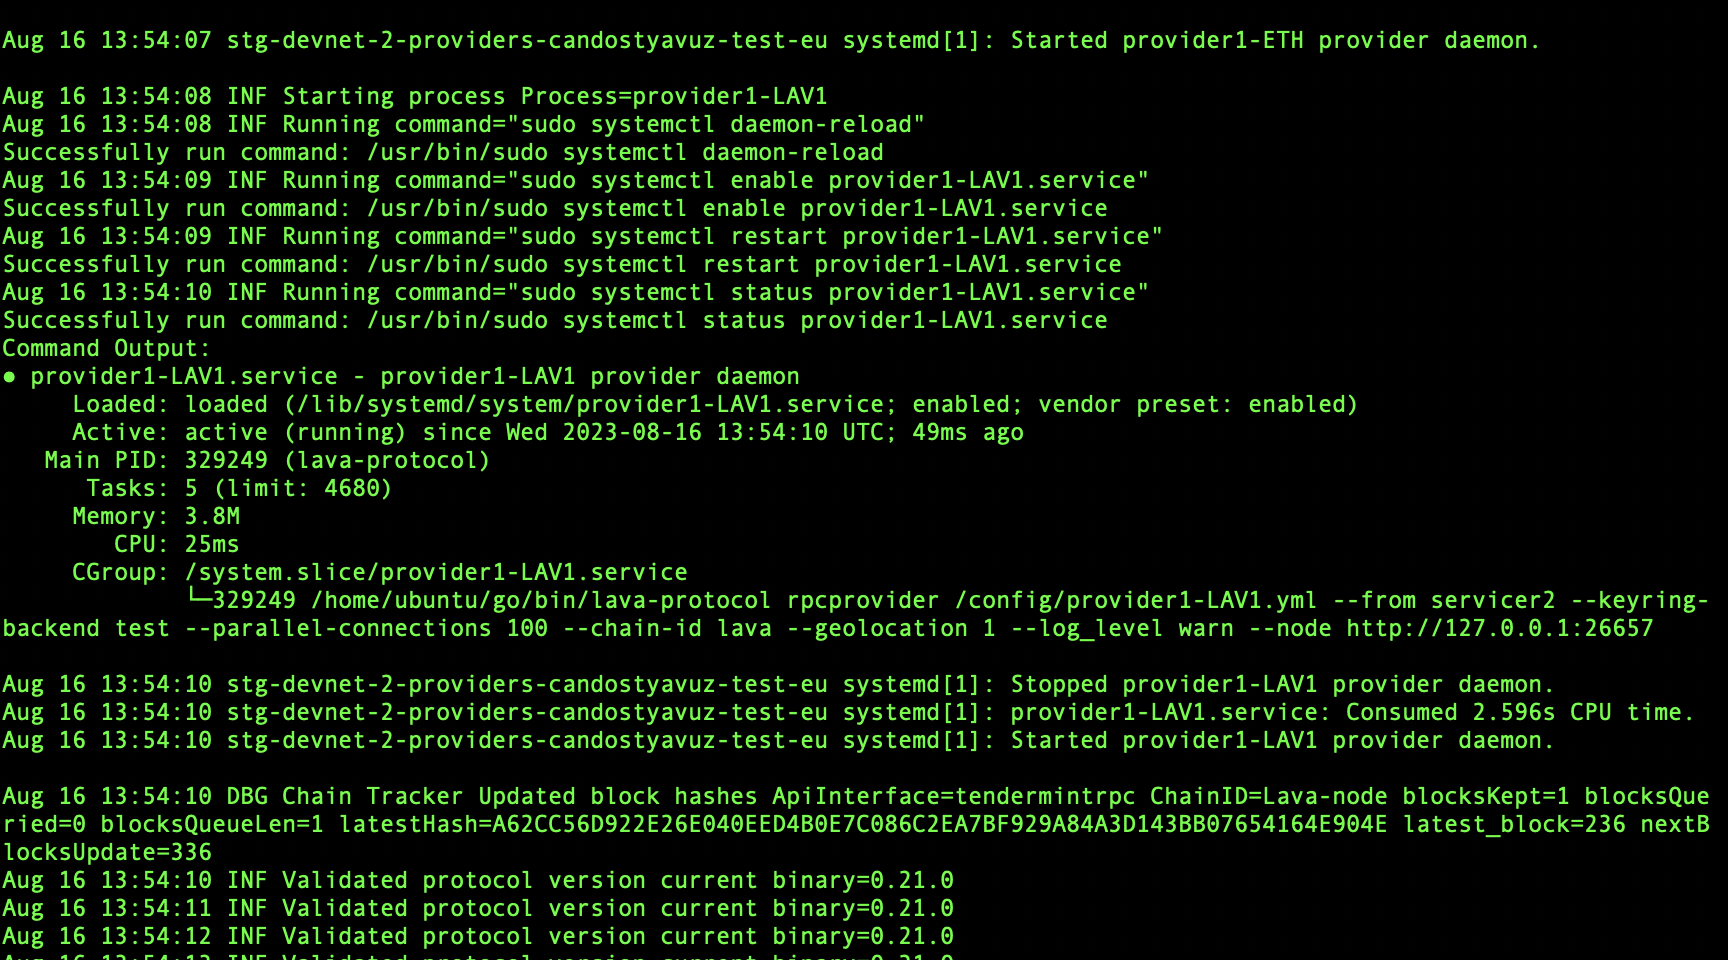This screenshot has height=960, width=1728.
Task: Click the Main PID number 329249
Action: pyautogui.click(x=226, y=460)
